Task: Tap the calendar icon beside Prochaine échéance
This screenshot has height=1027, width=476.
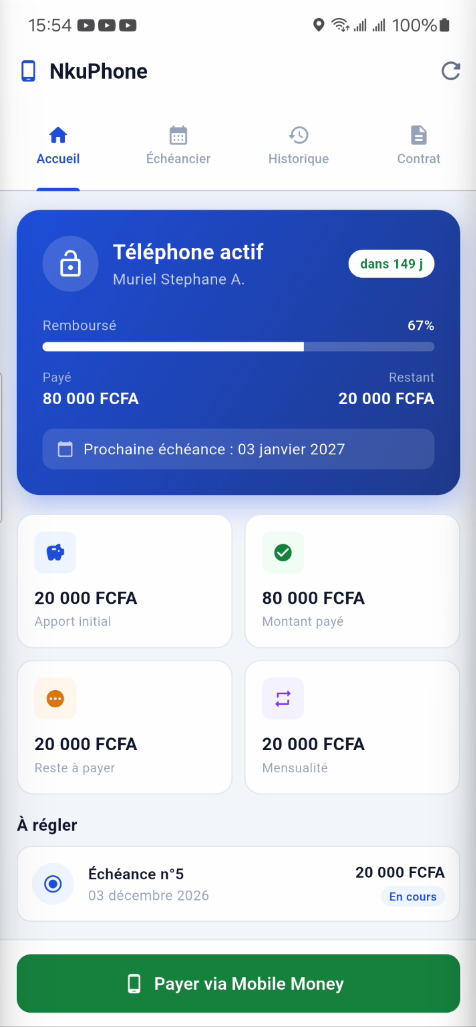Action: pyautogui.click(x=65, y=449)
